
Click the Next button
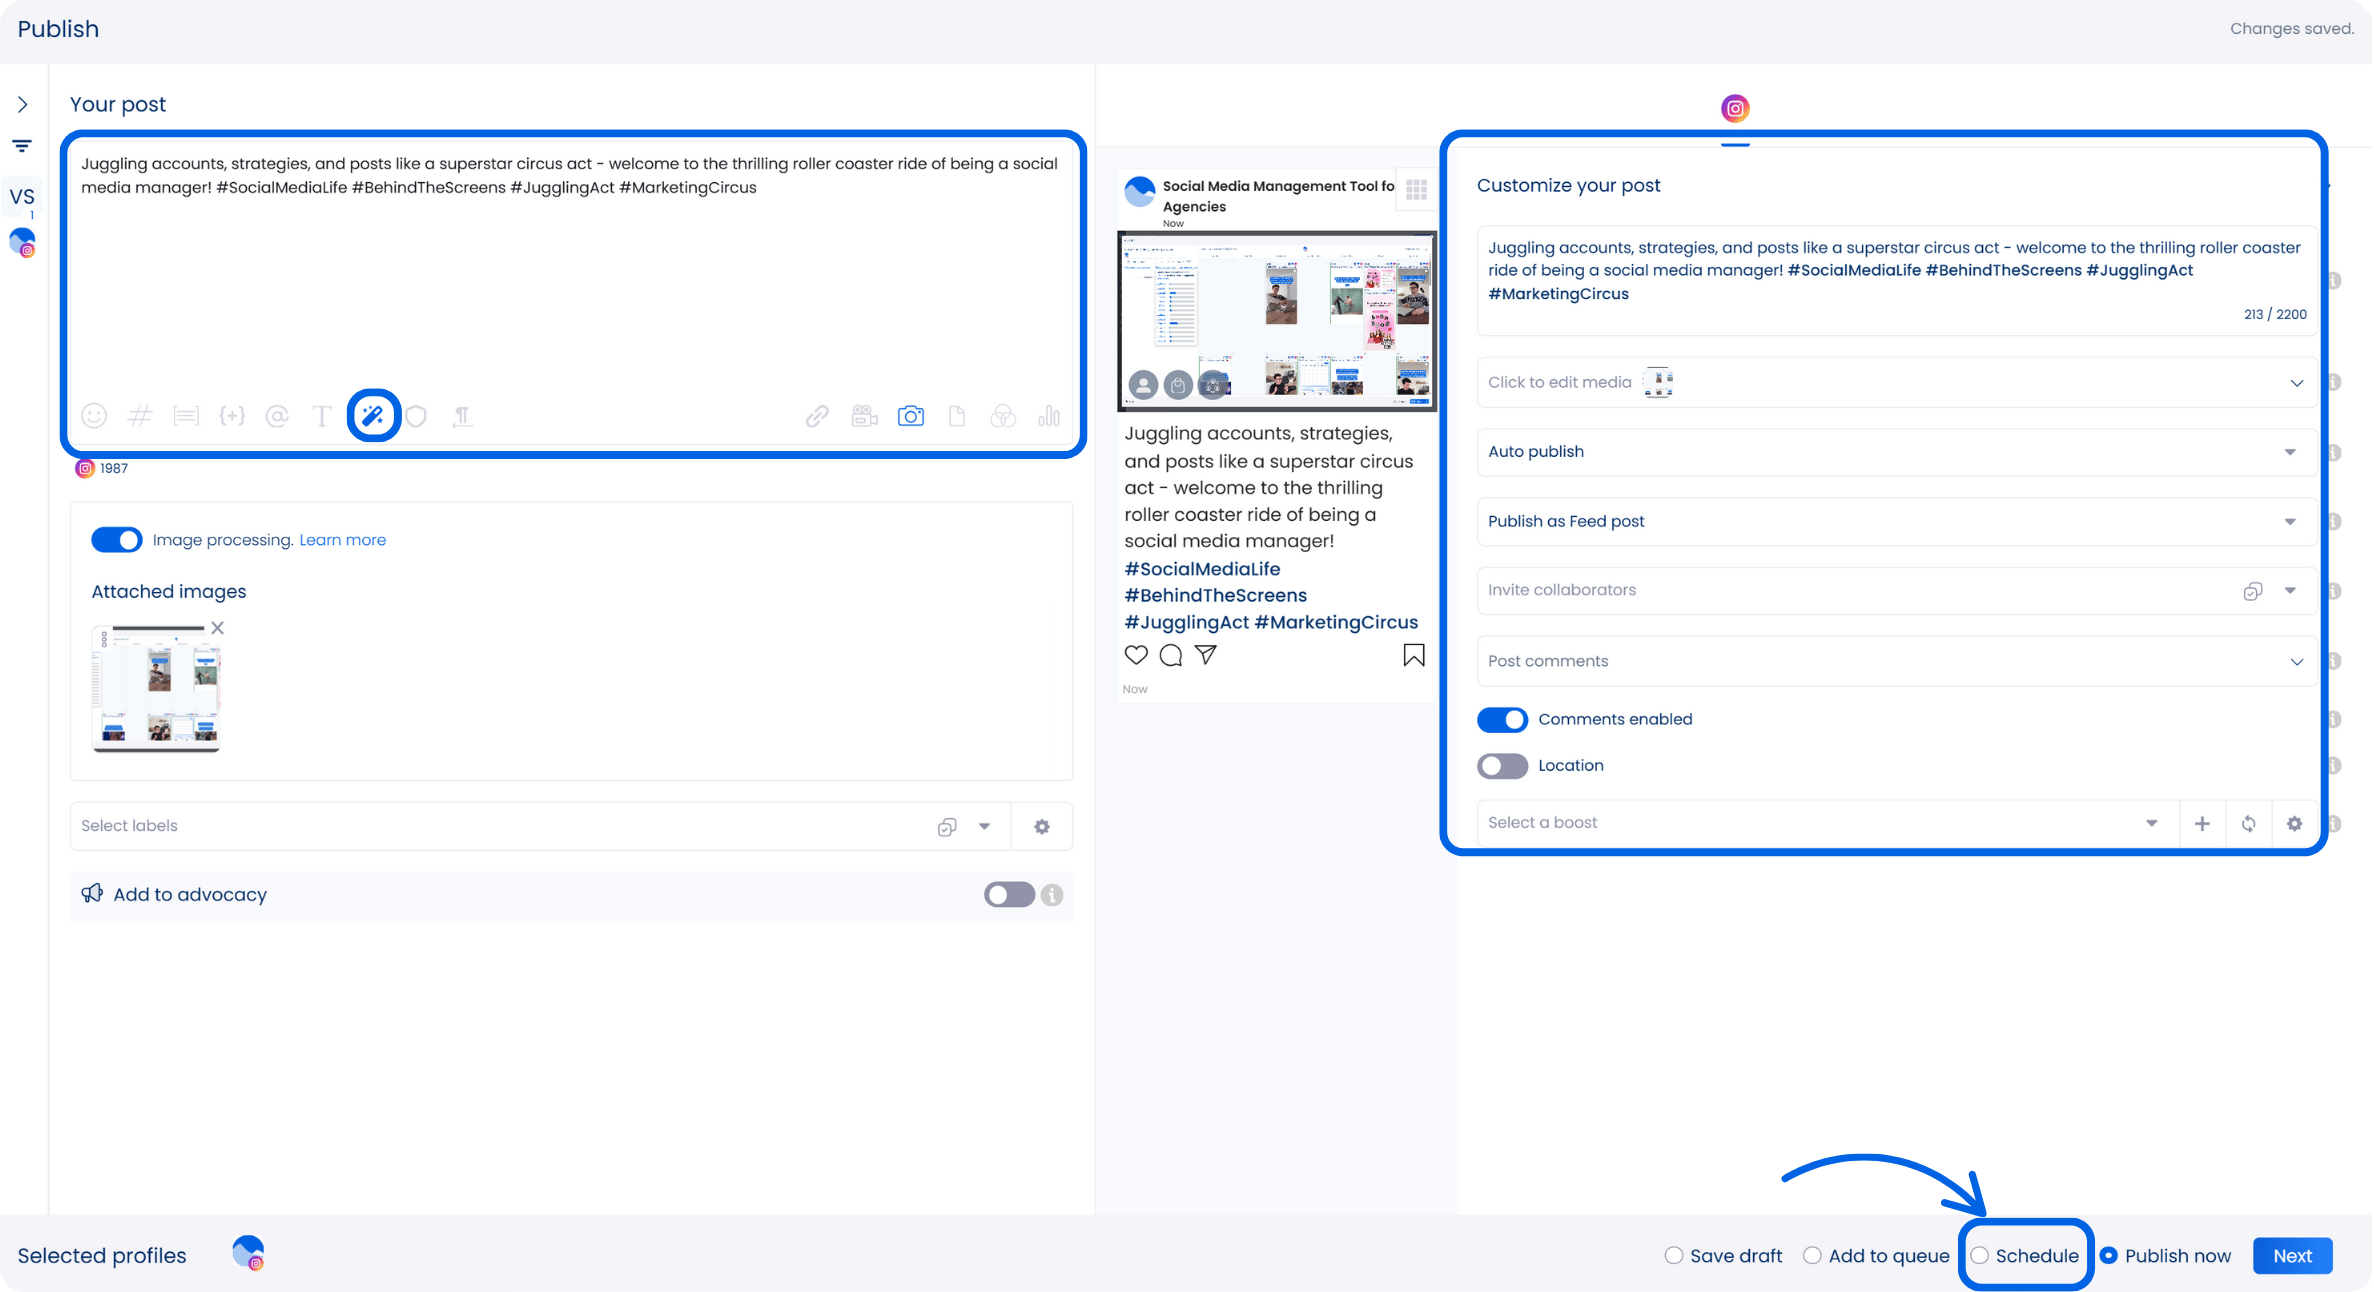[2292, 1256]
